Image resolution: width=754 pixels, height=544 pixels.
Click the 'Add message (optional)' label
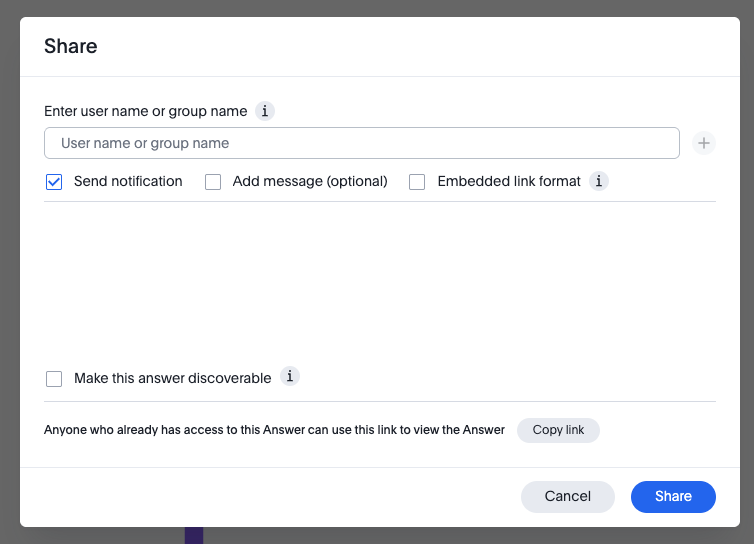tap(310, 181)
